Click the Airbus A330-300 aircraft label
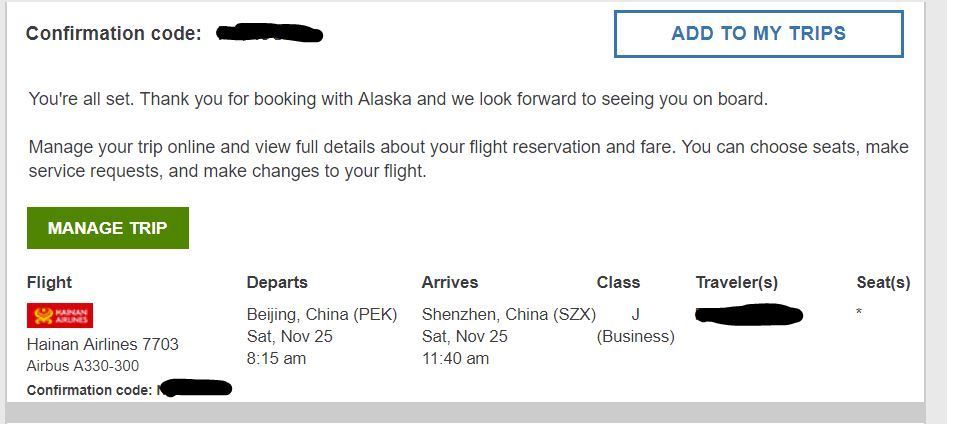This screenshot has width=954, height=424. click(x=83, y=366)
